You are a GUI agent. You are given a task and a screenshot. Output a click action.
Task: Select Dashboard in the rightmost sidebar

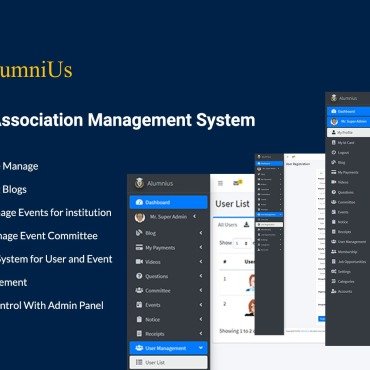[x=348, y=111]
